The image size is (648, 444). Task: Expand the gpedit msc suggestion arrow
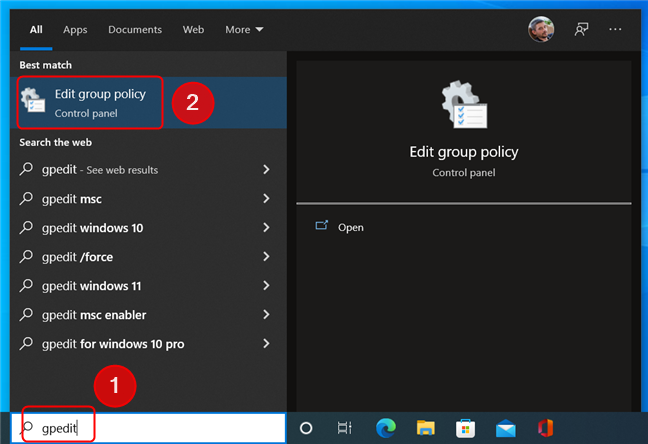click(267, 198)
